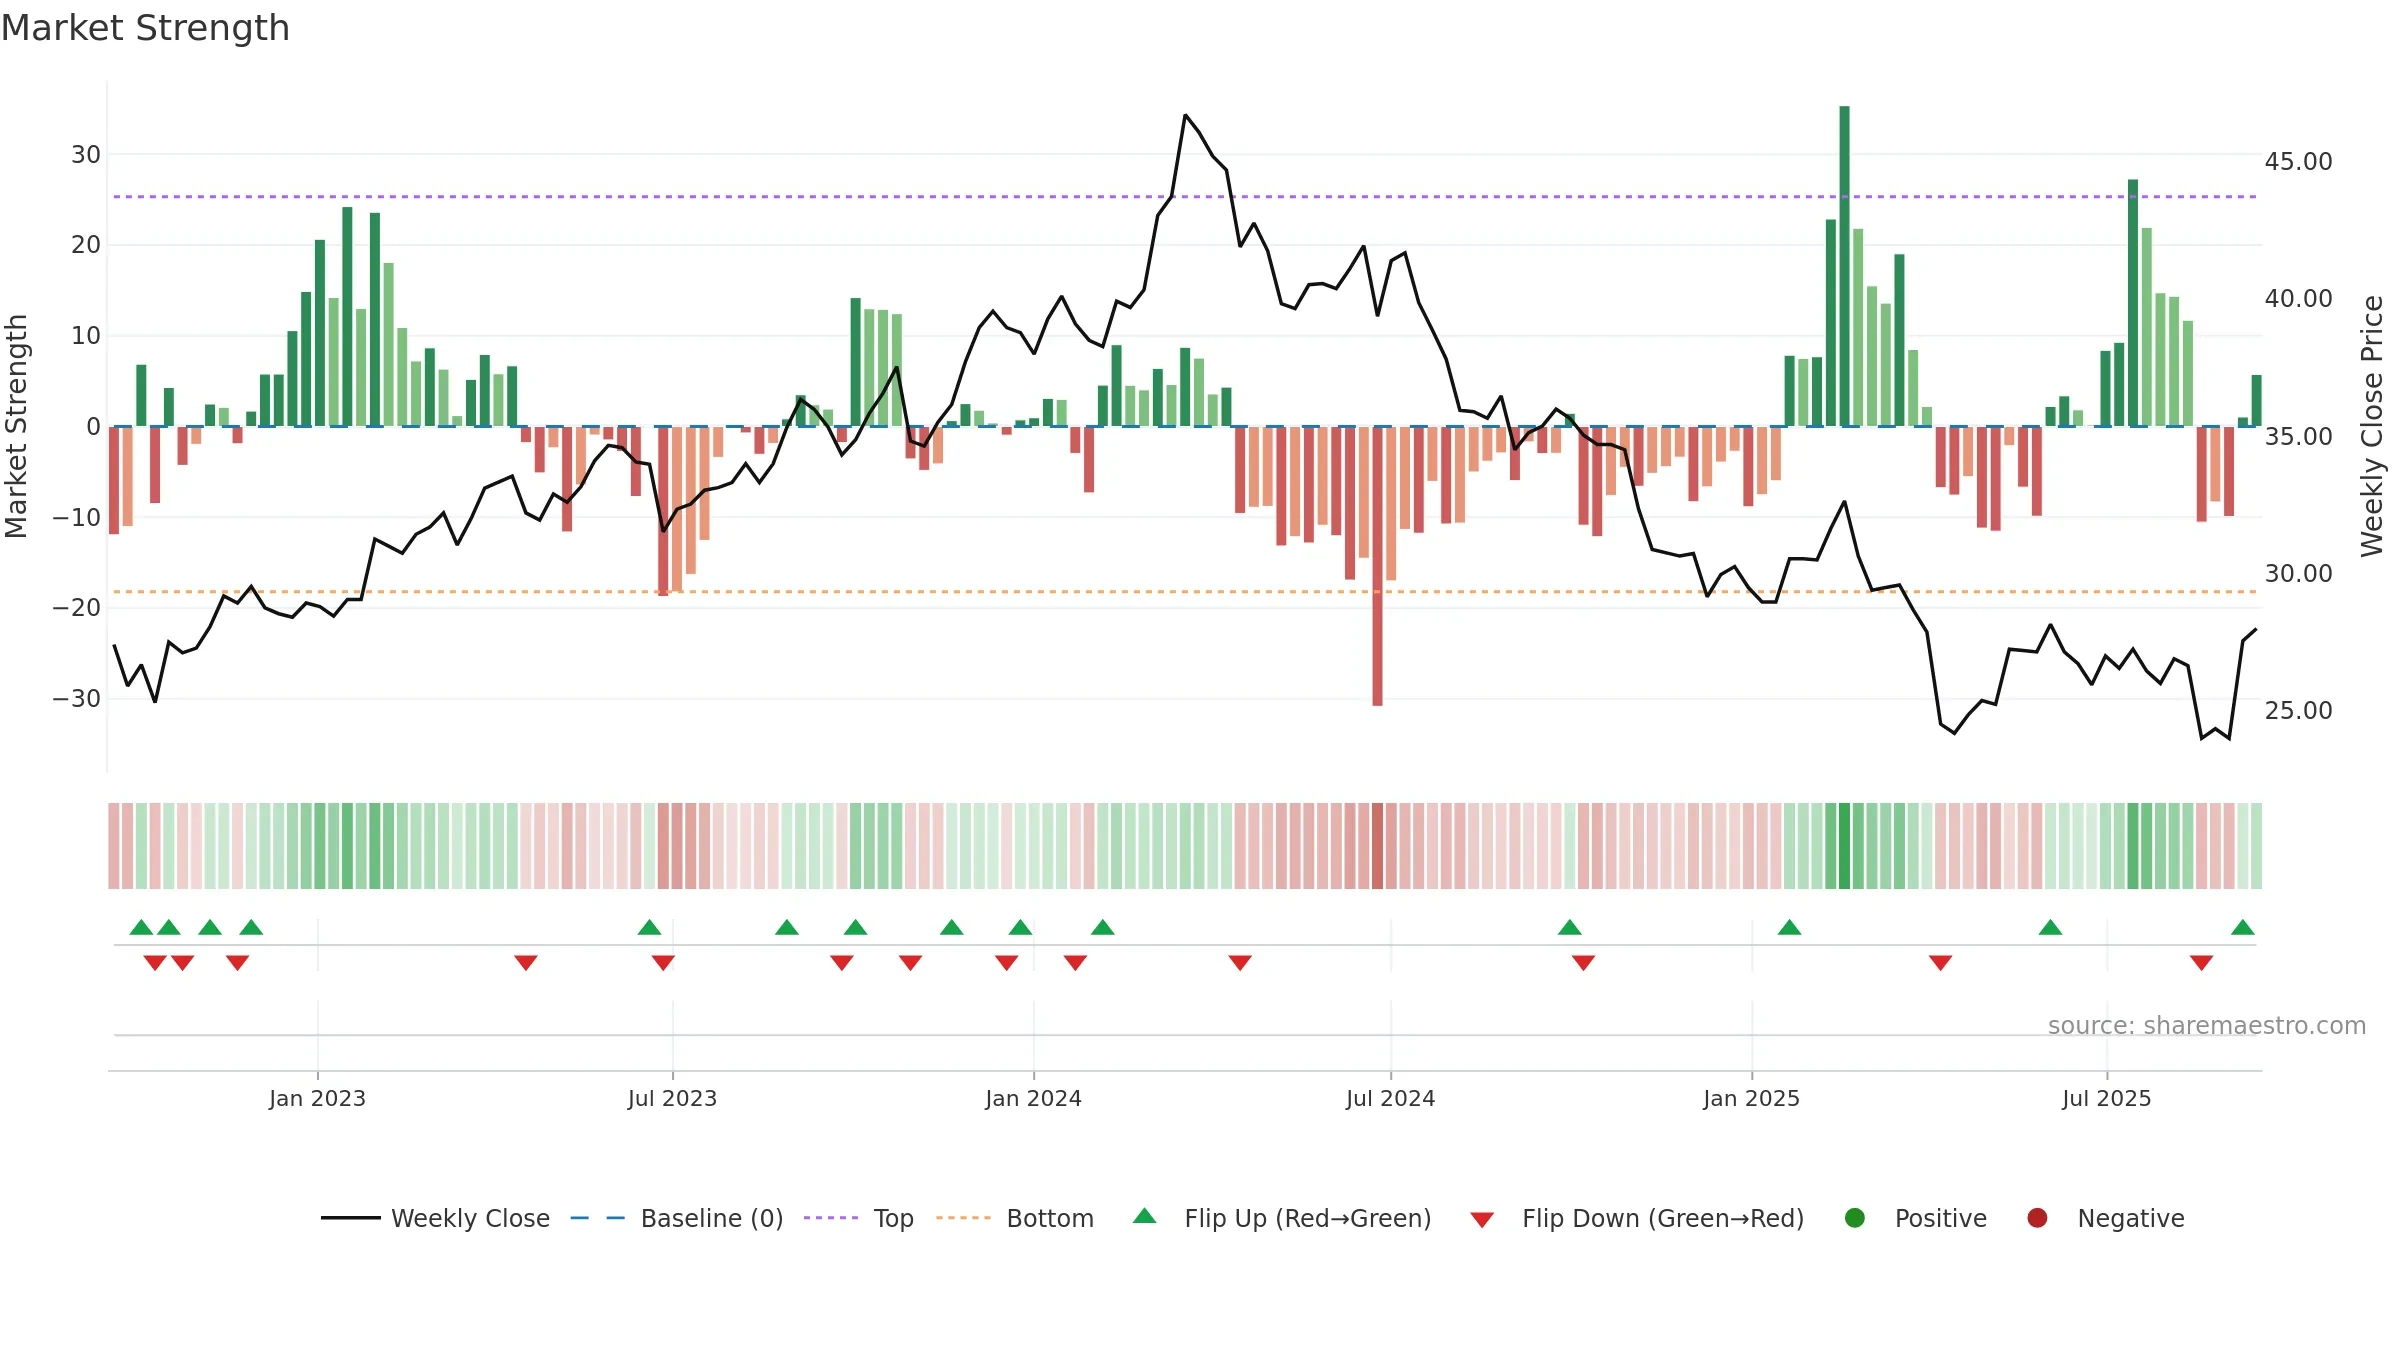The width and height of the screenshot is (2400, 1350).
Task: Click the −20 Market Strength axis label
Action: [76, 608]
